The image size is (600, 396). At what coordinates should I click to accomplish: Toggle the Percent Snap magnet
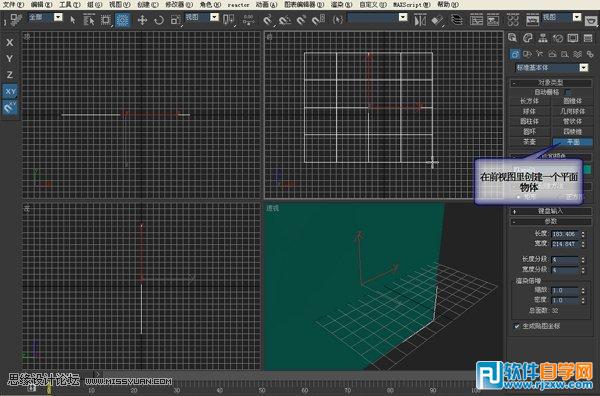(x=302, y=19)
